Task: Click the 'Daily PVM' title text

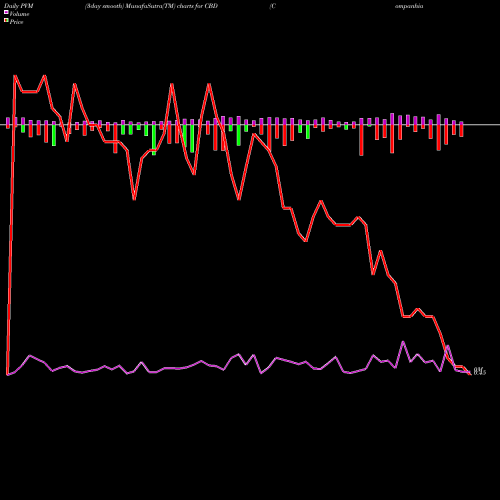Action: (19, 6)
